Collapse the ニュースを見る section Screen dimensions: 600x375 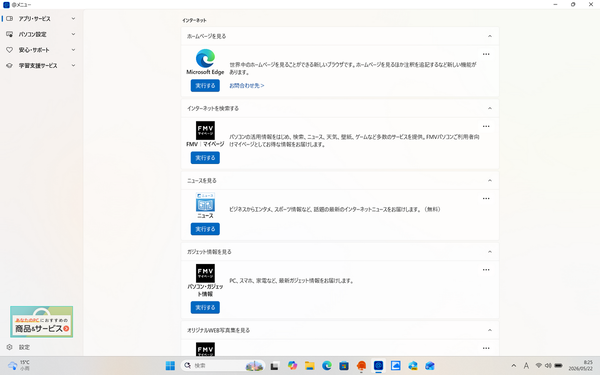490,180
